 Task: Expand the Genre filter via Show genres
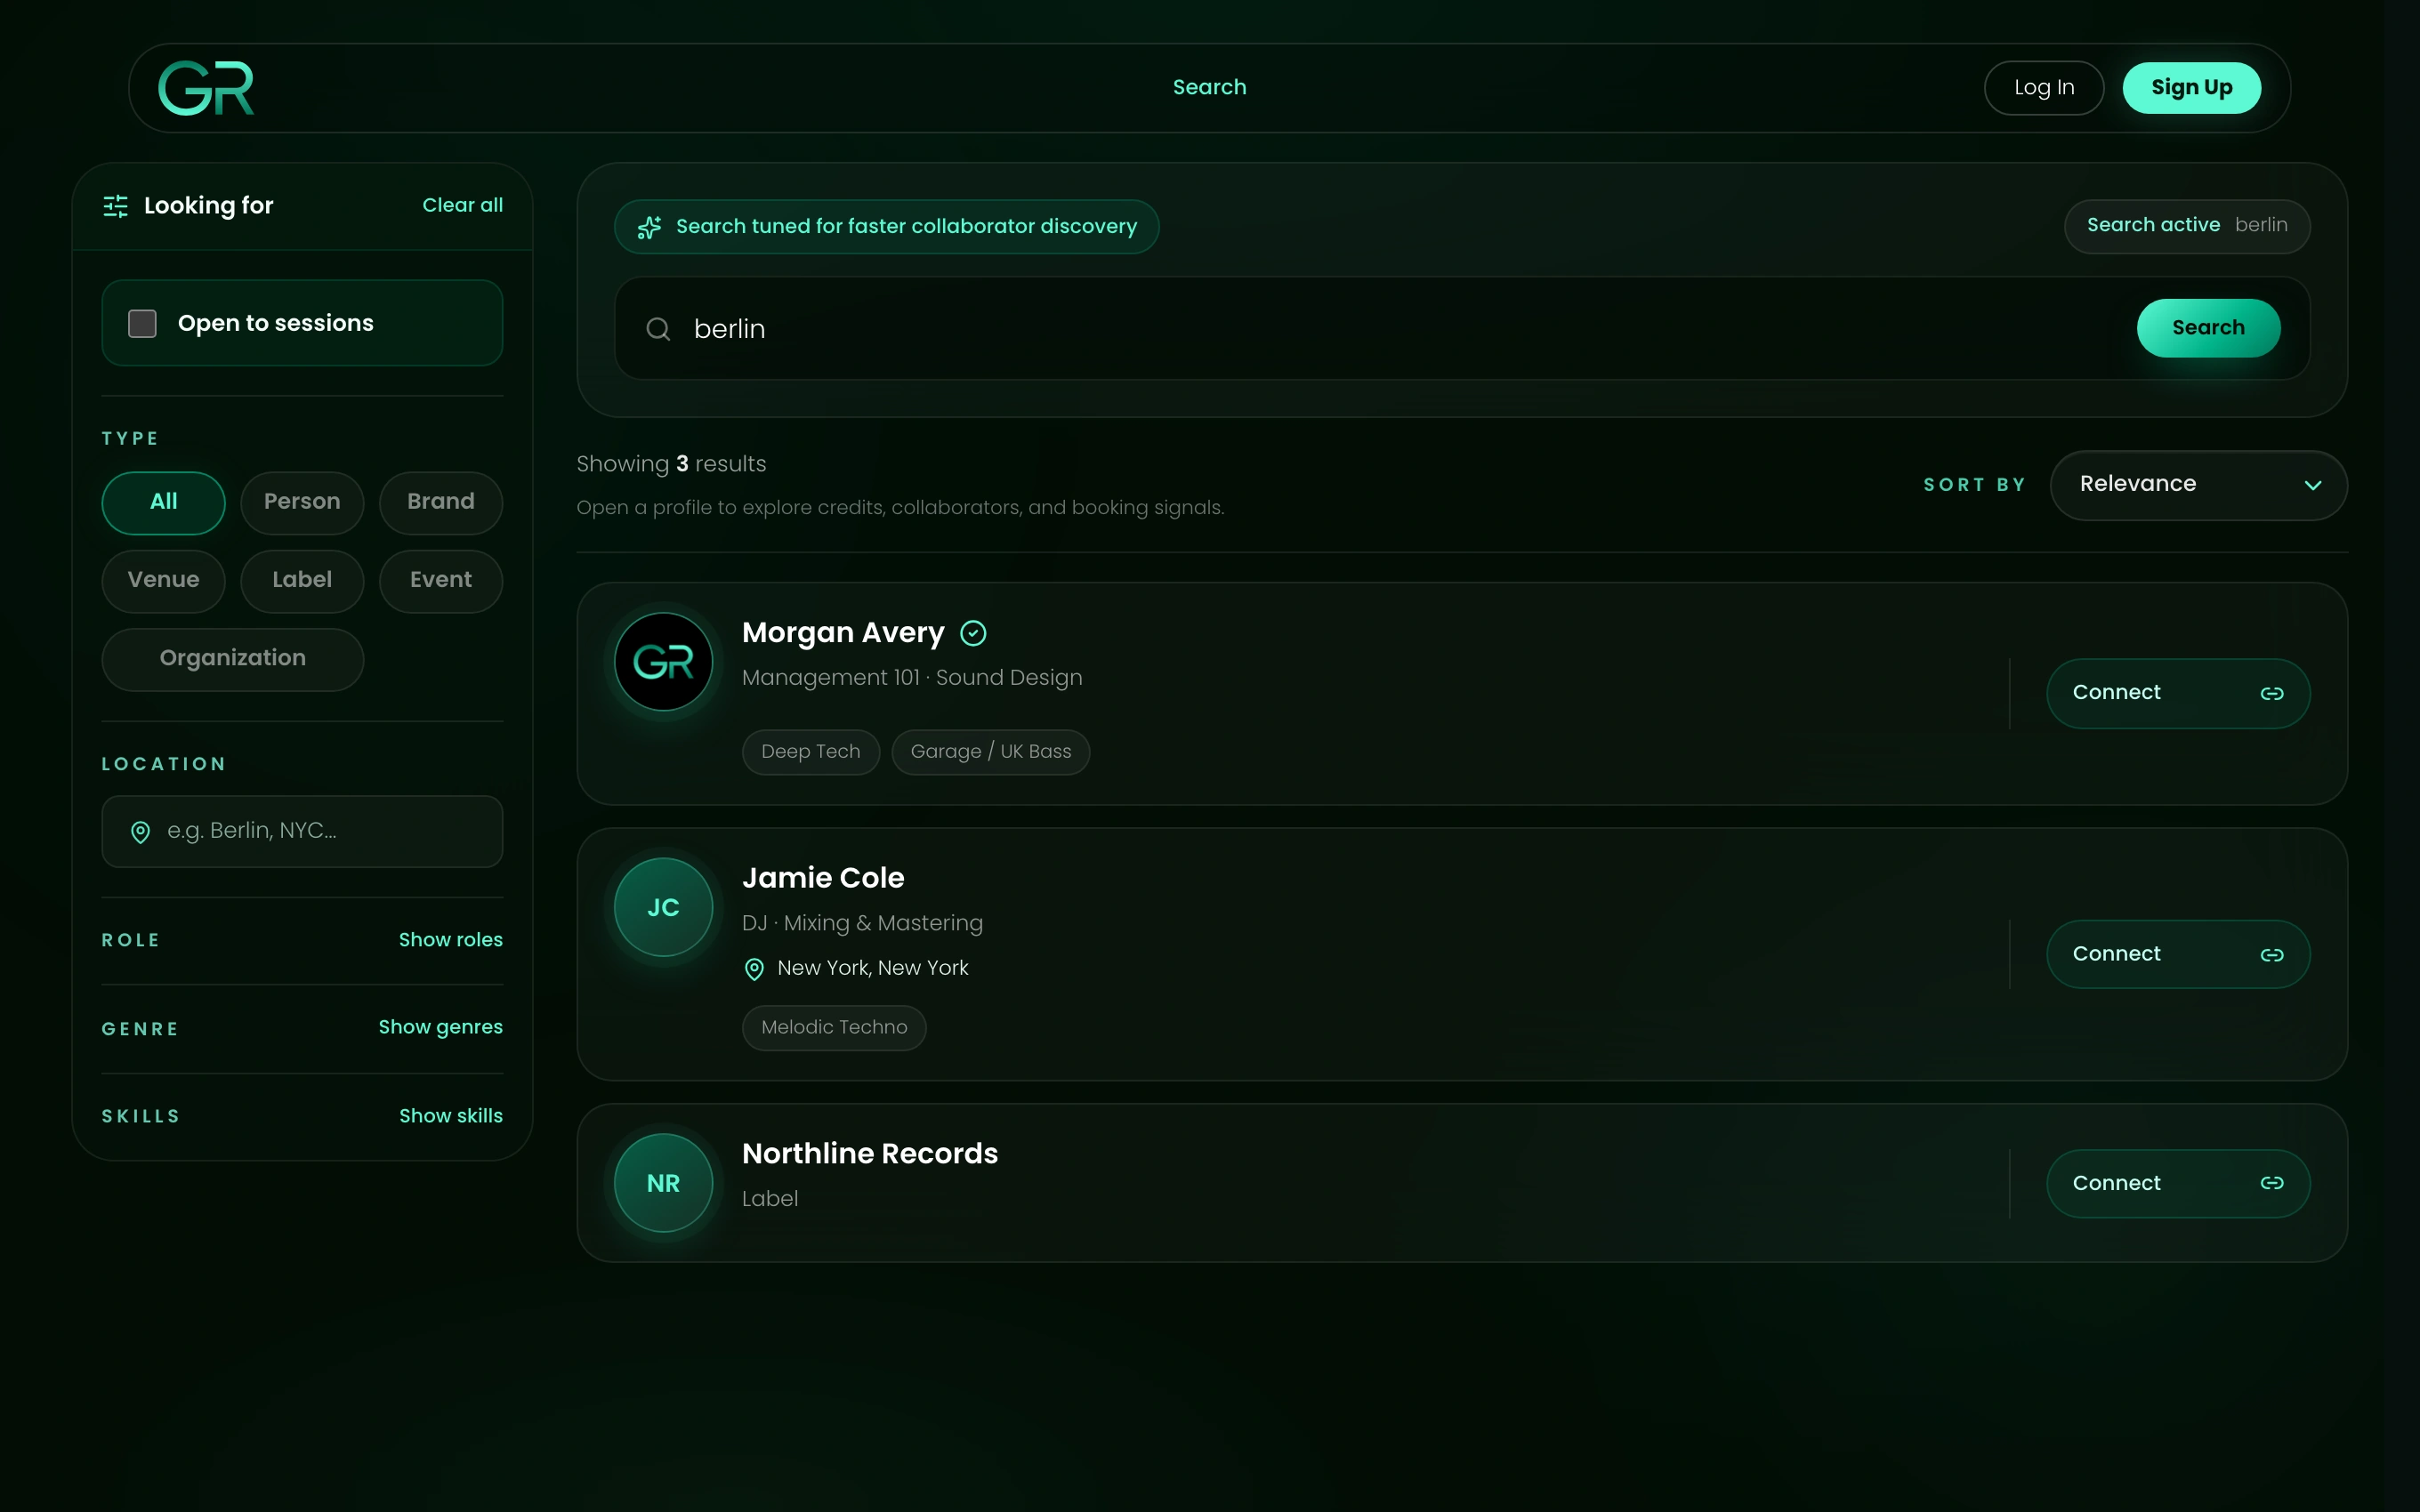tap(441, 1028)
